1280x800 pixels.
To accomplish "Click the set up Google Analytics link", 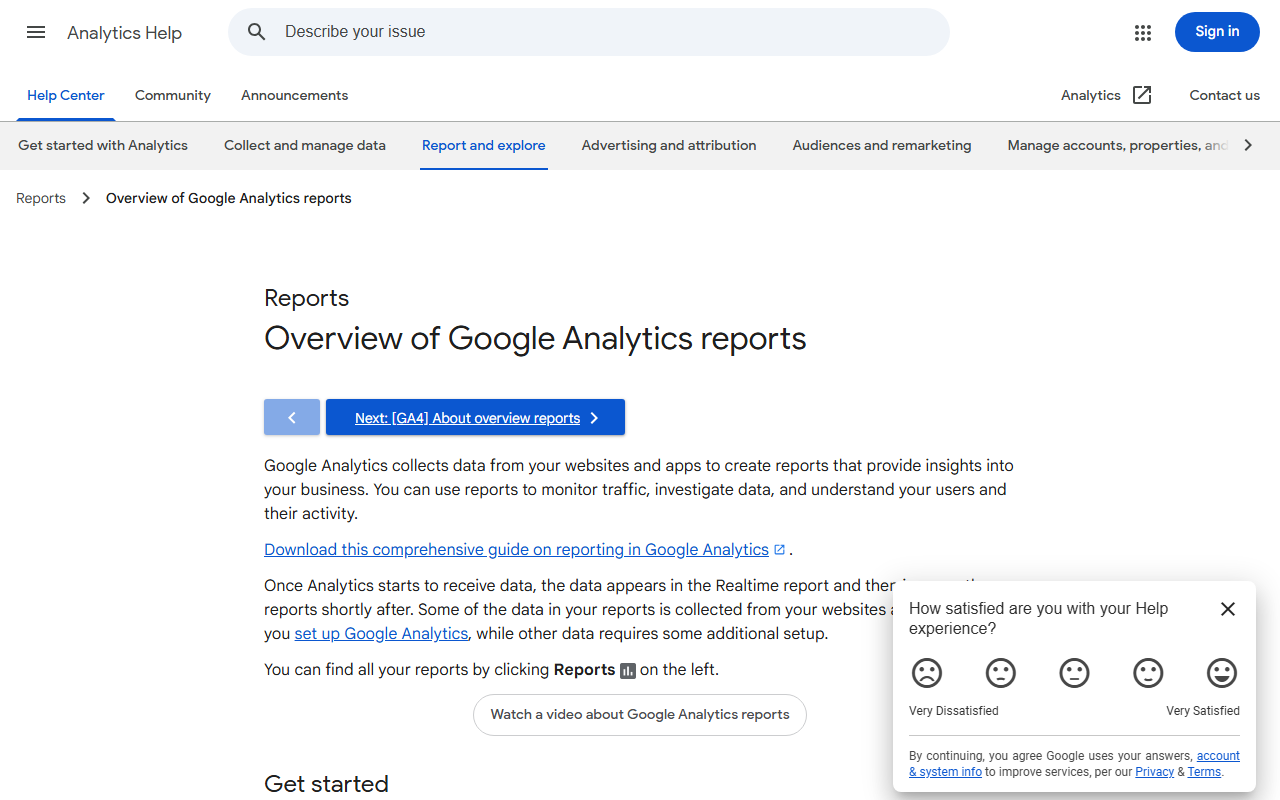I will pos(381,633).
